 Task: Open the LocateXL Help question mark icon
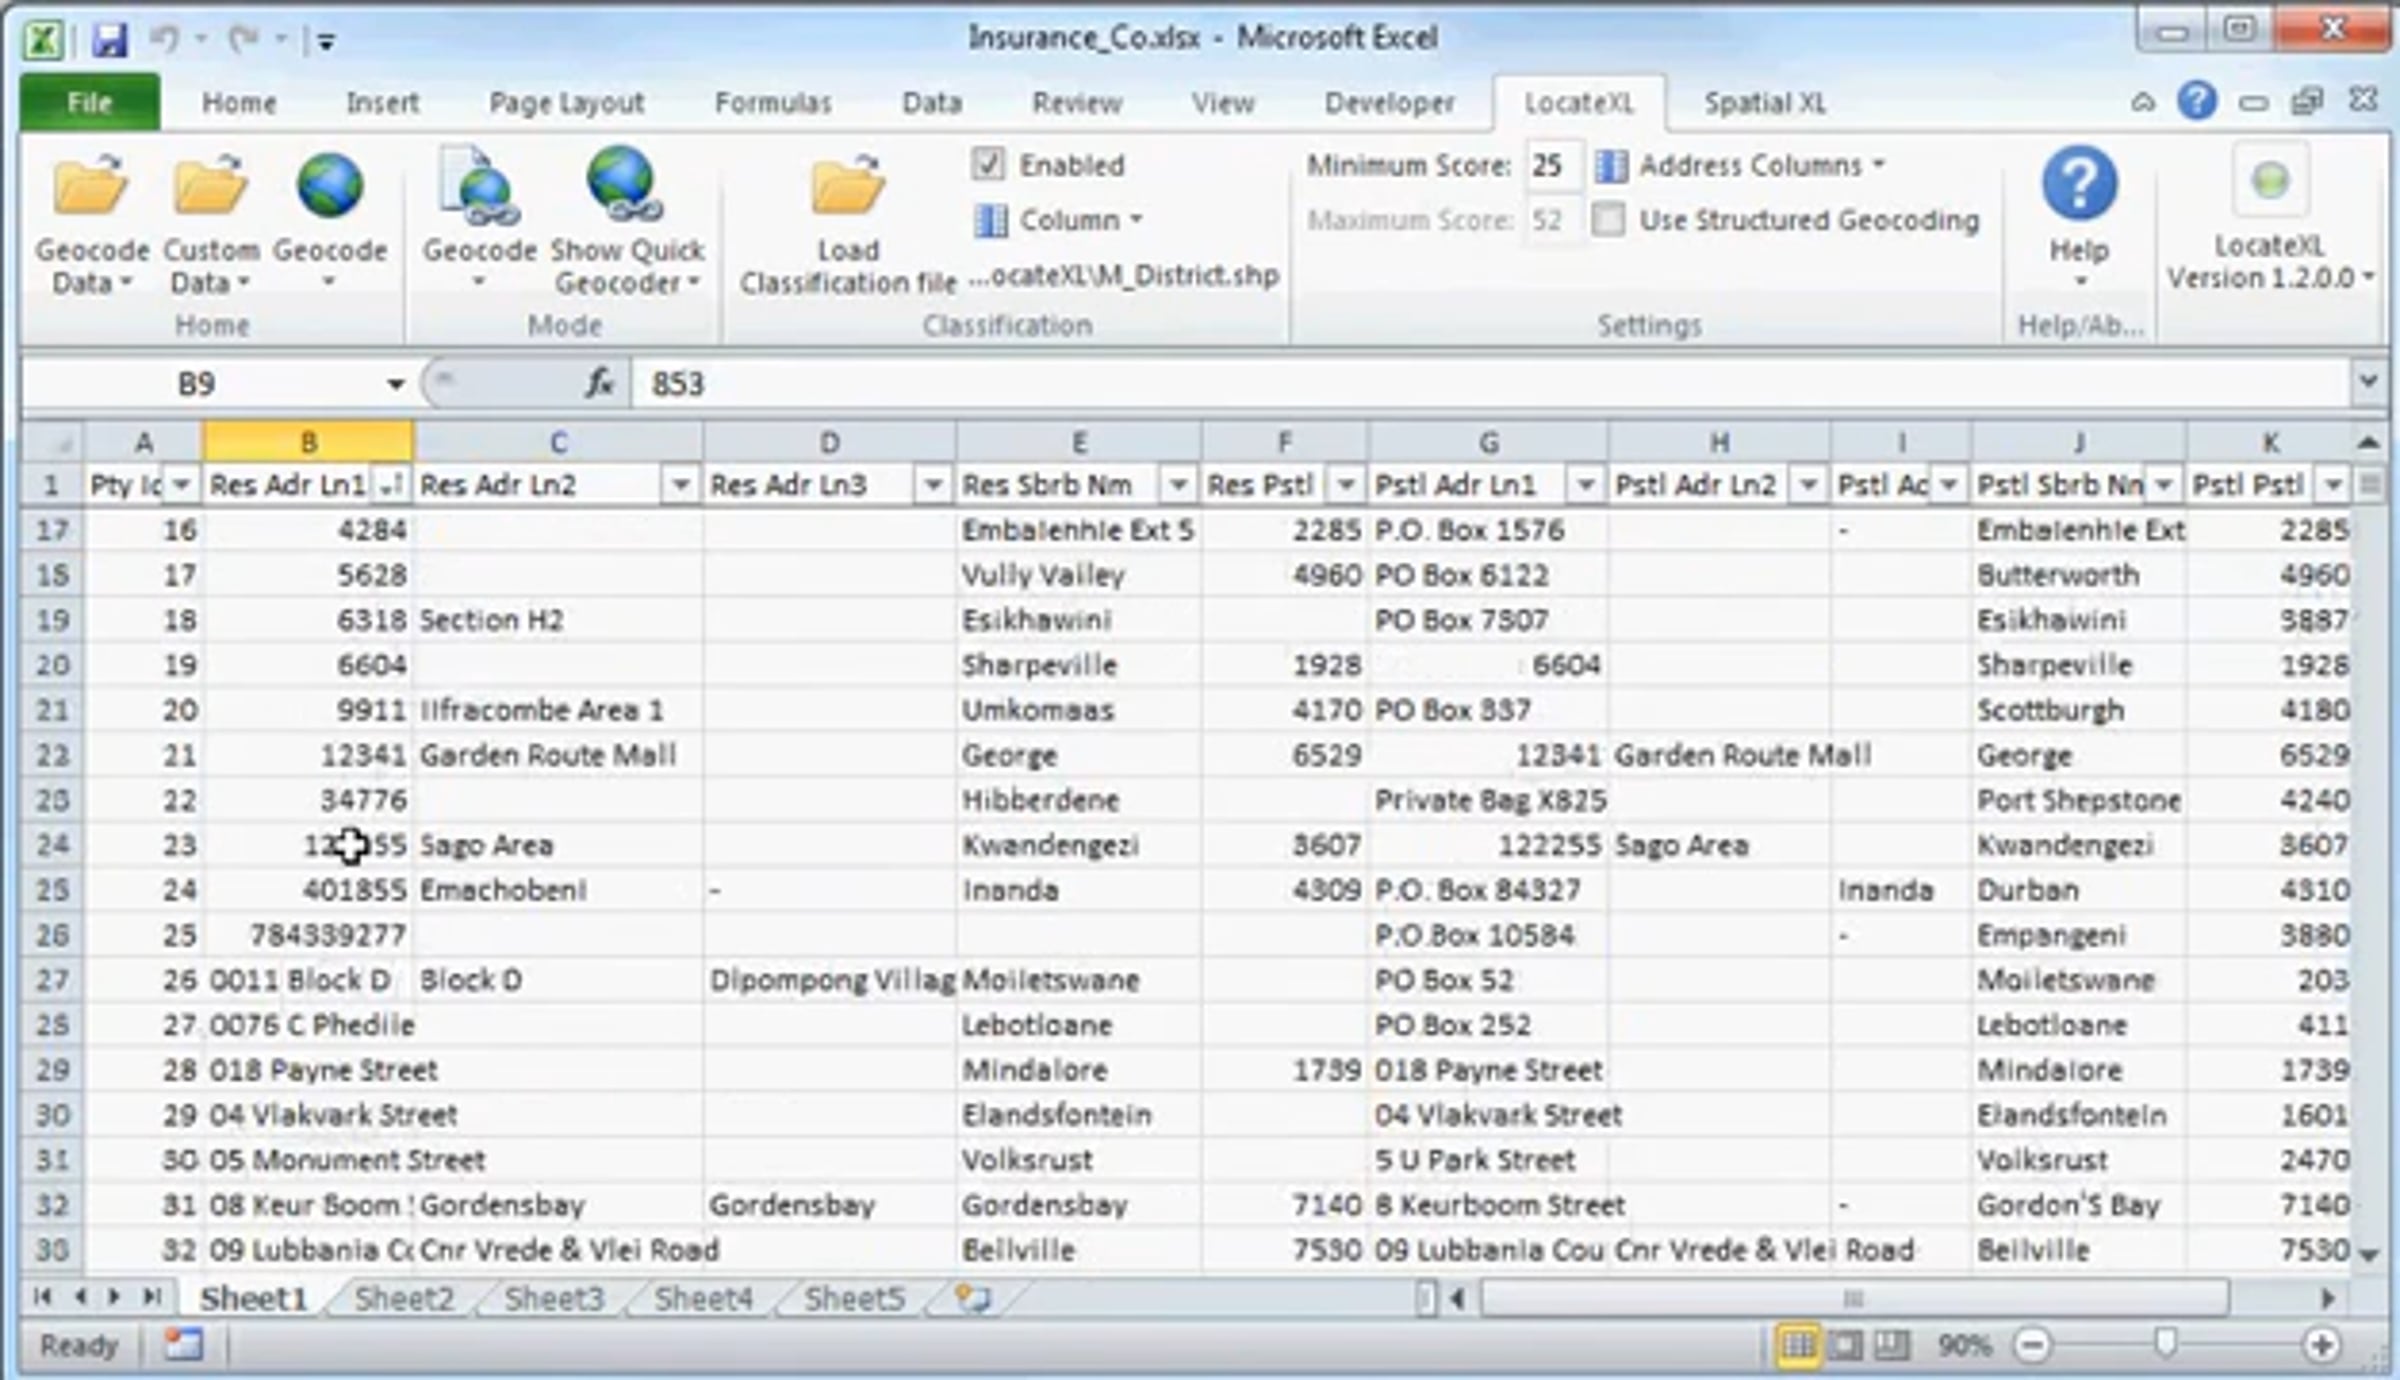click(2079, 184)
